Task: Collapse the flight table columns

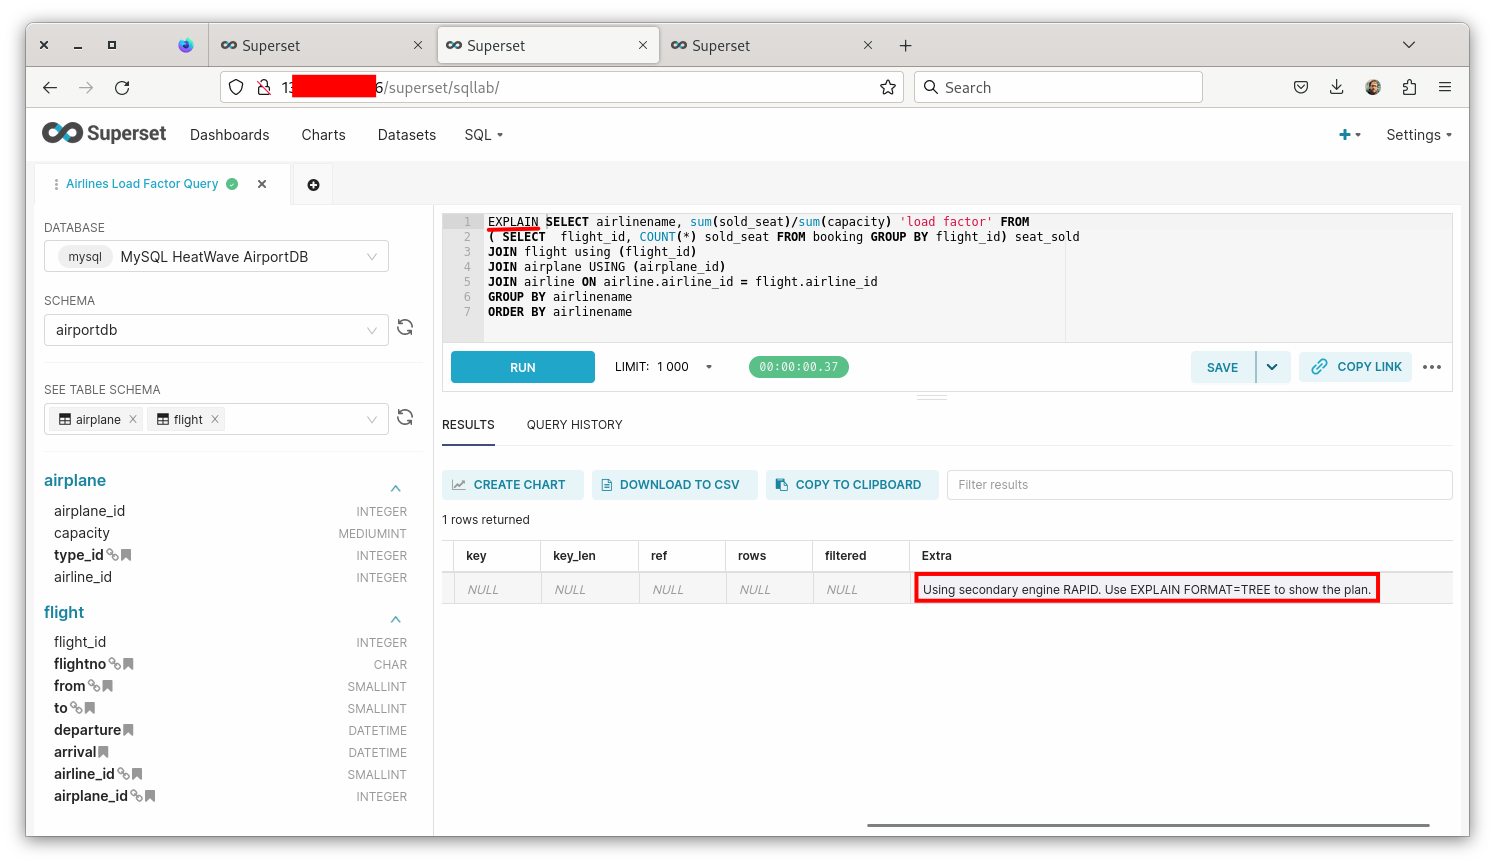Action: click(396, 619)
